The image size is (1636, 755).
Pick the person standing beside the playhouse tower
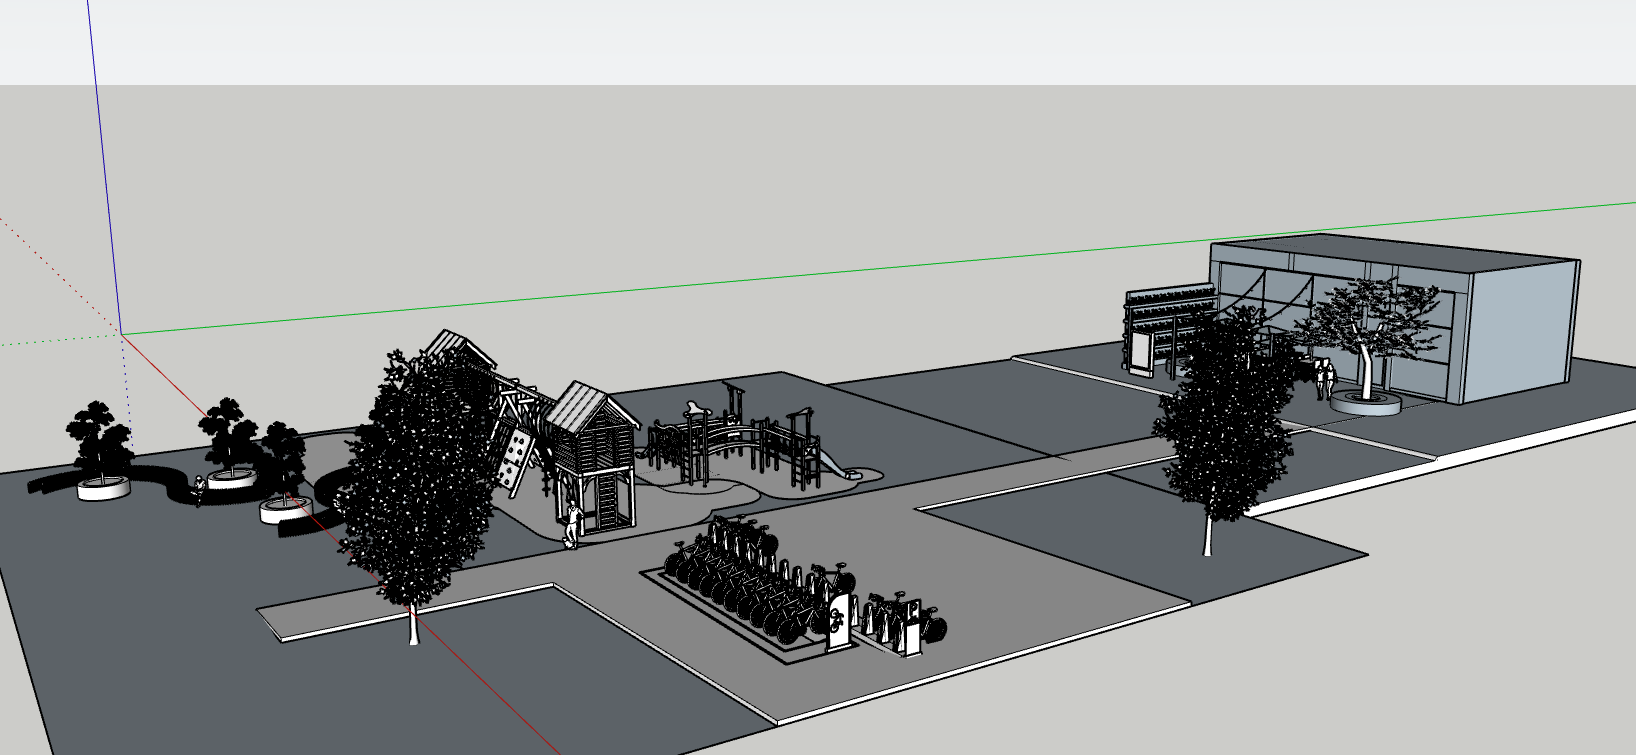(x=571, y=525)
